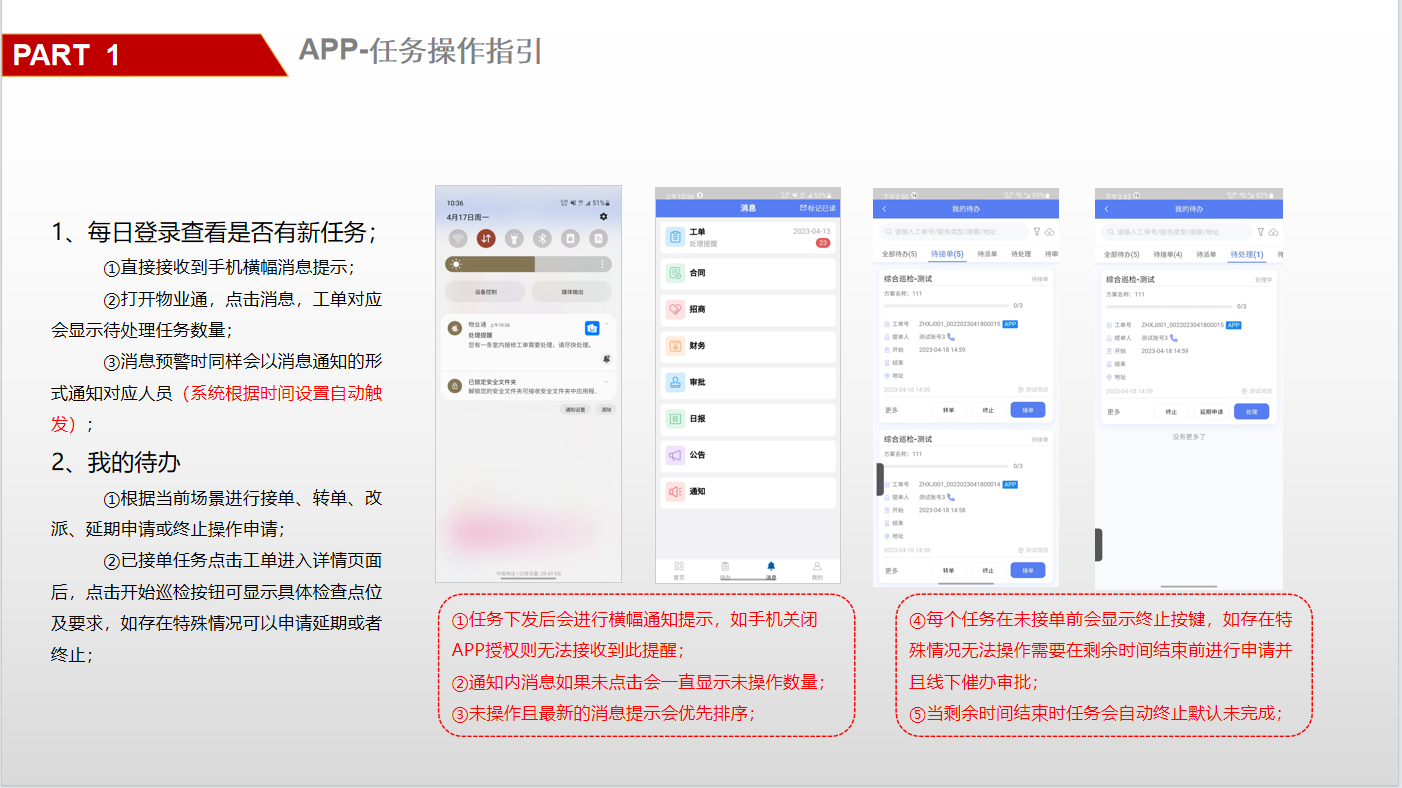
Task: Toggle the Wi-Fi quick setting
Action: click(458, 238)
